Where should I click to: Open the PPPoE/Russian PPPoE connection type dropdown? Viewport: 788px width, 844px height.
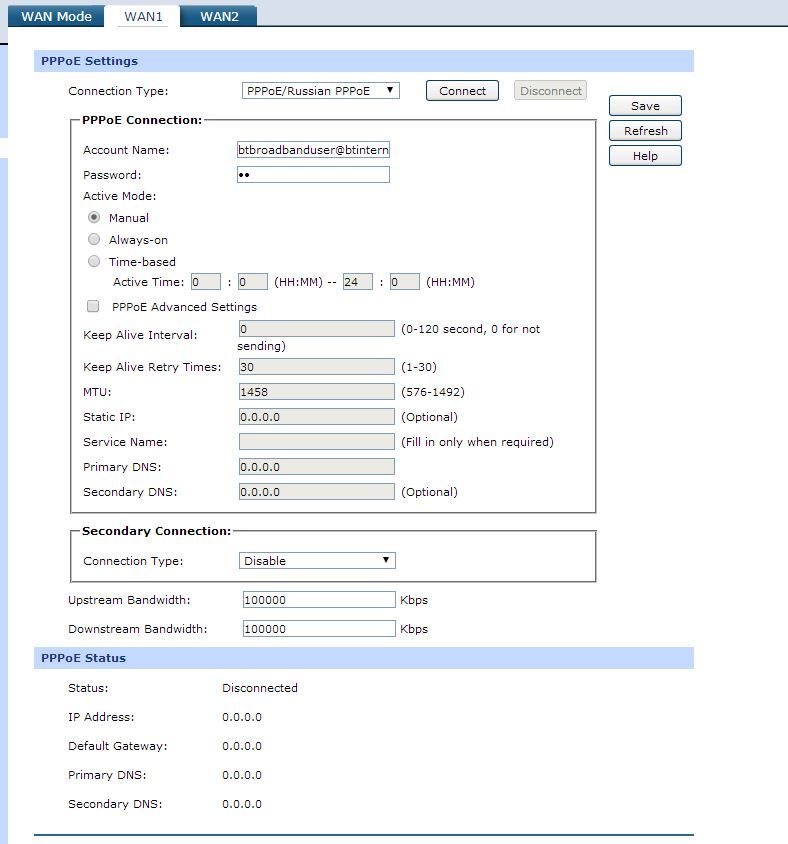(321, 90)
